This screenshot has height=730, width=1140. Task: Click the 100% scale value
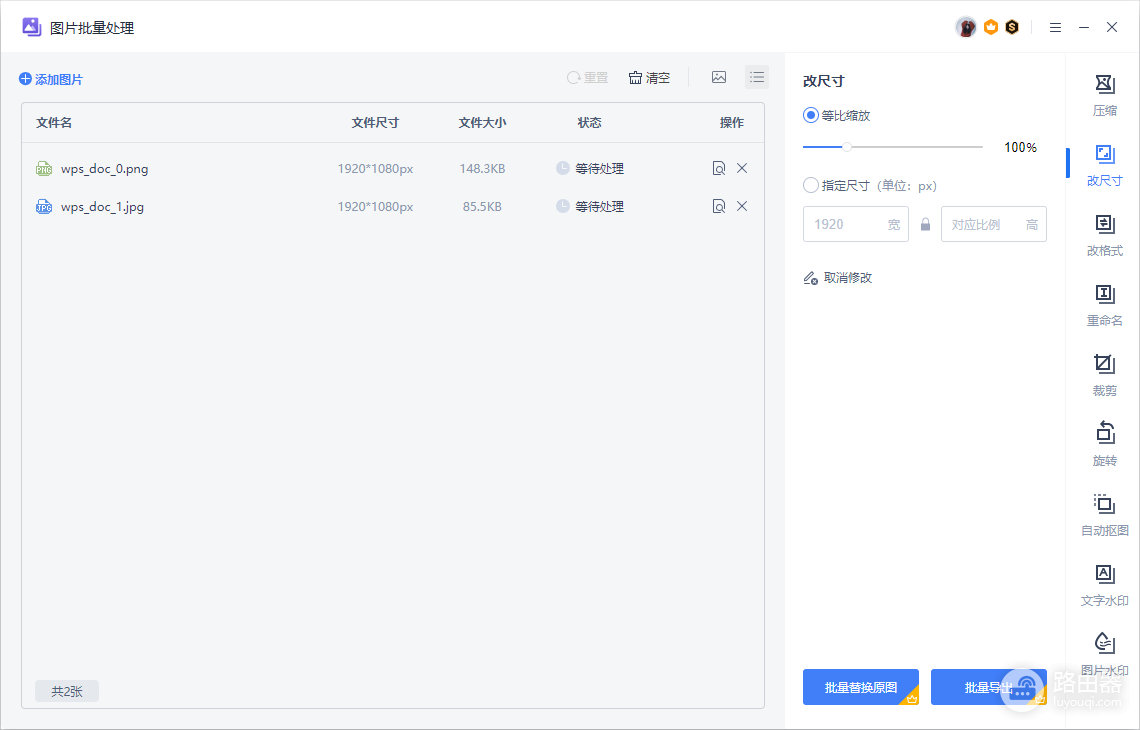(1020, 147)
